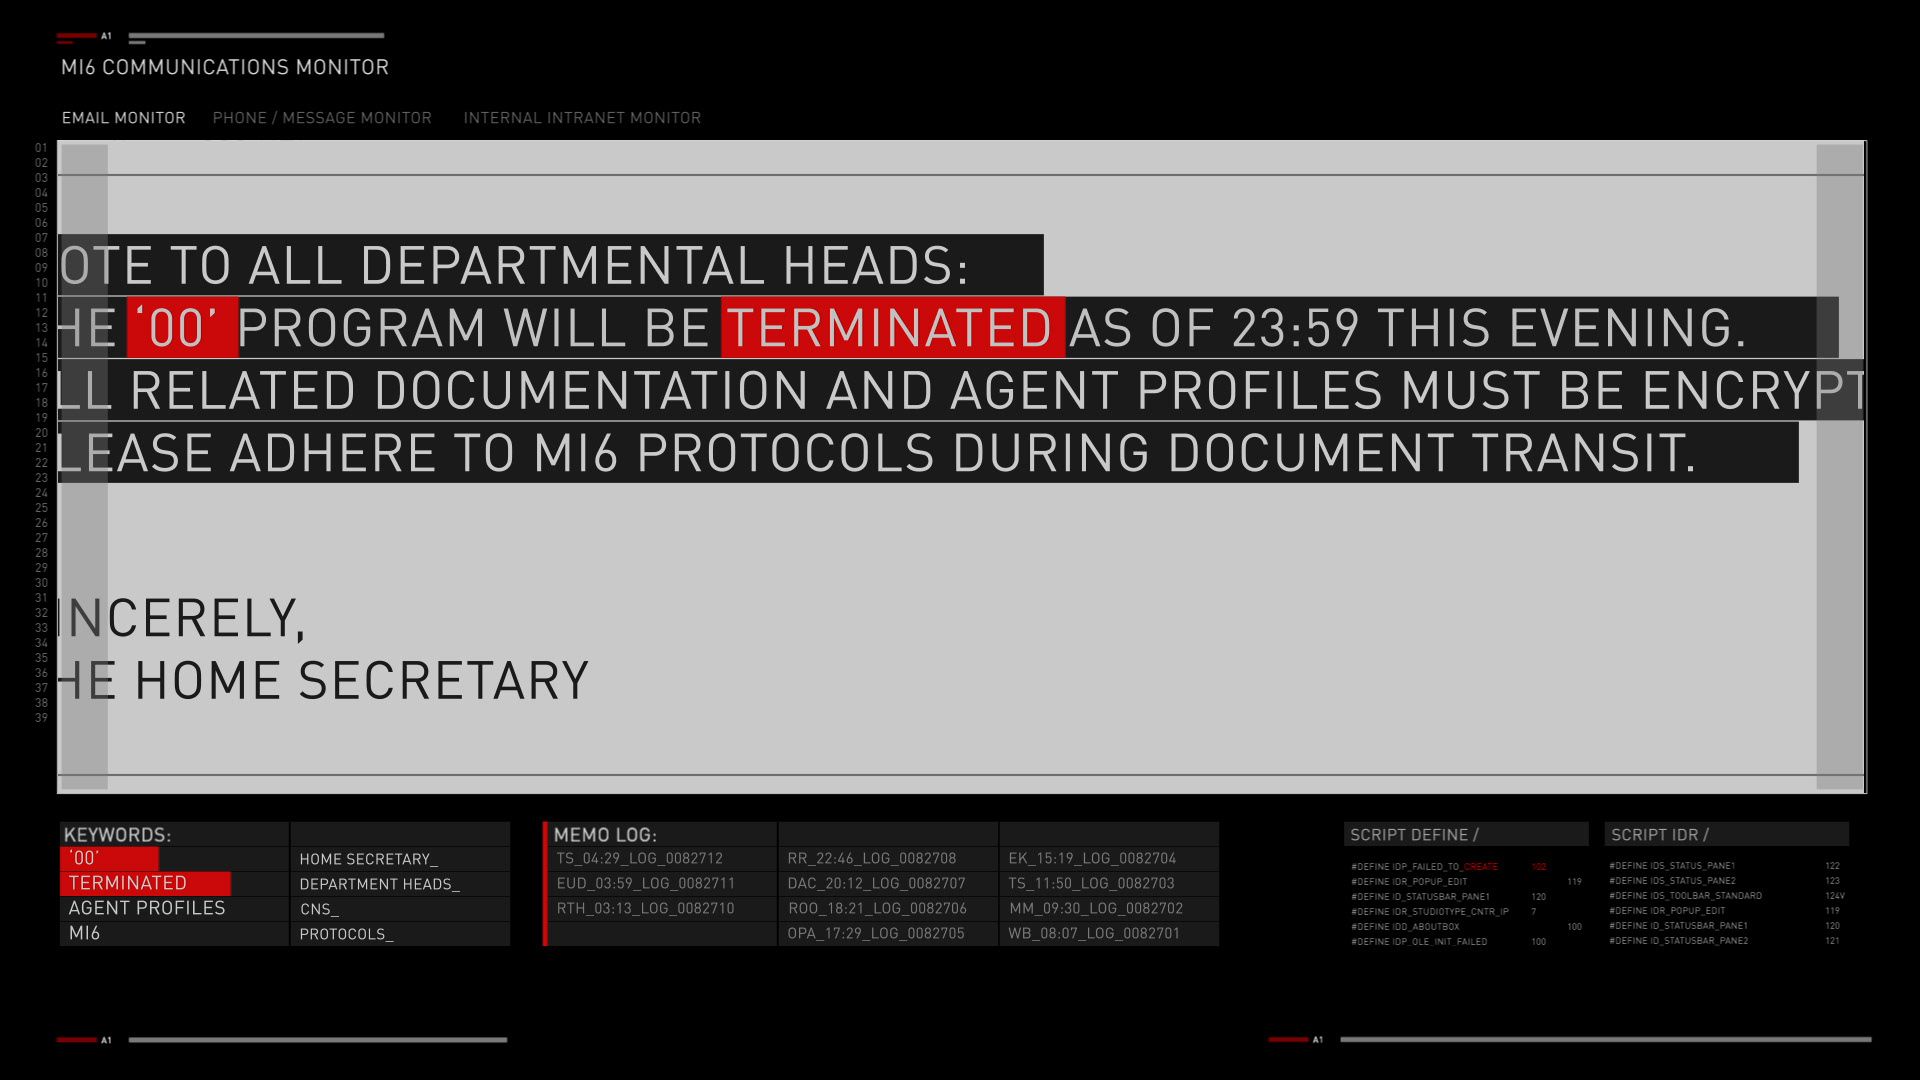Open memo log WB_08:07_LOG_0082701
Screen dimensions: 1920x1080
pos(1094,933)
